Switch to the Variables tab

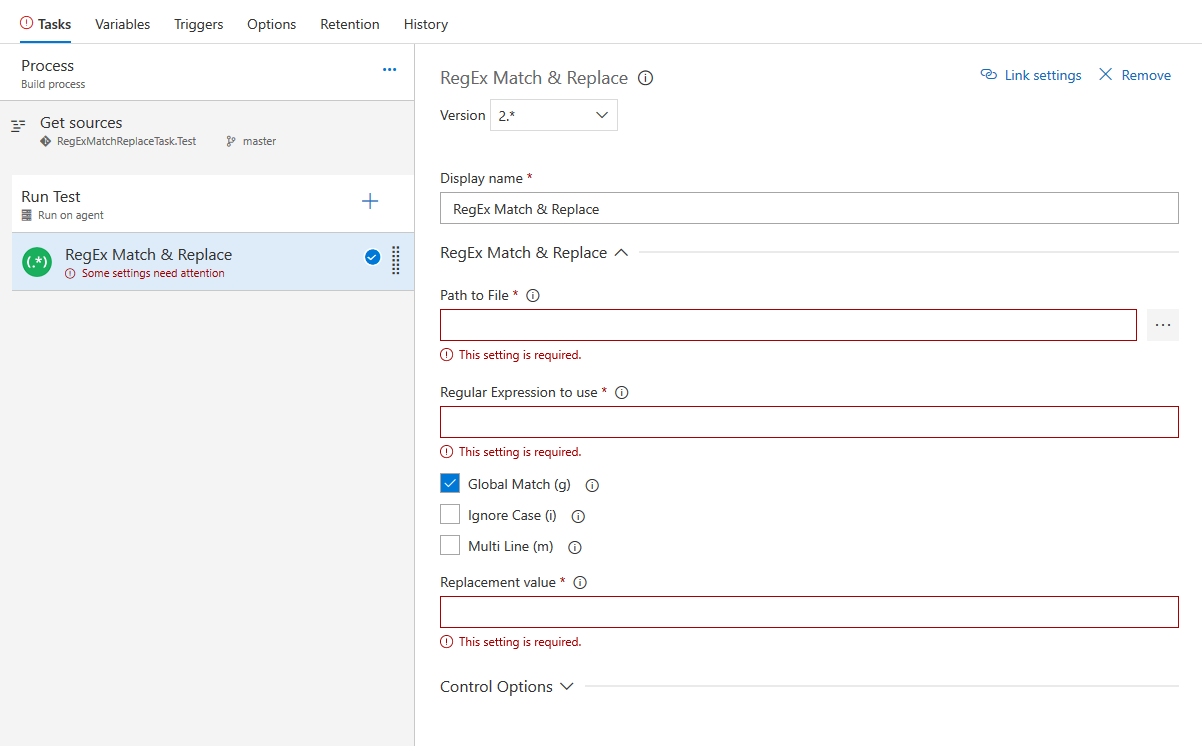tap(123, 24)
